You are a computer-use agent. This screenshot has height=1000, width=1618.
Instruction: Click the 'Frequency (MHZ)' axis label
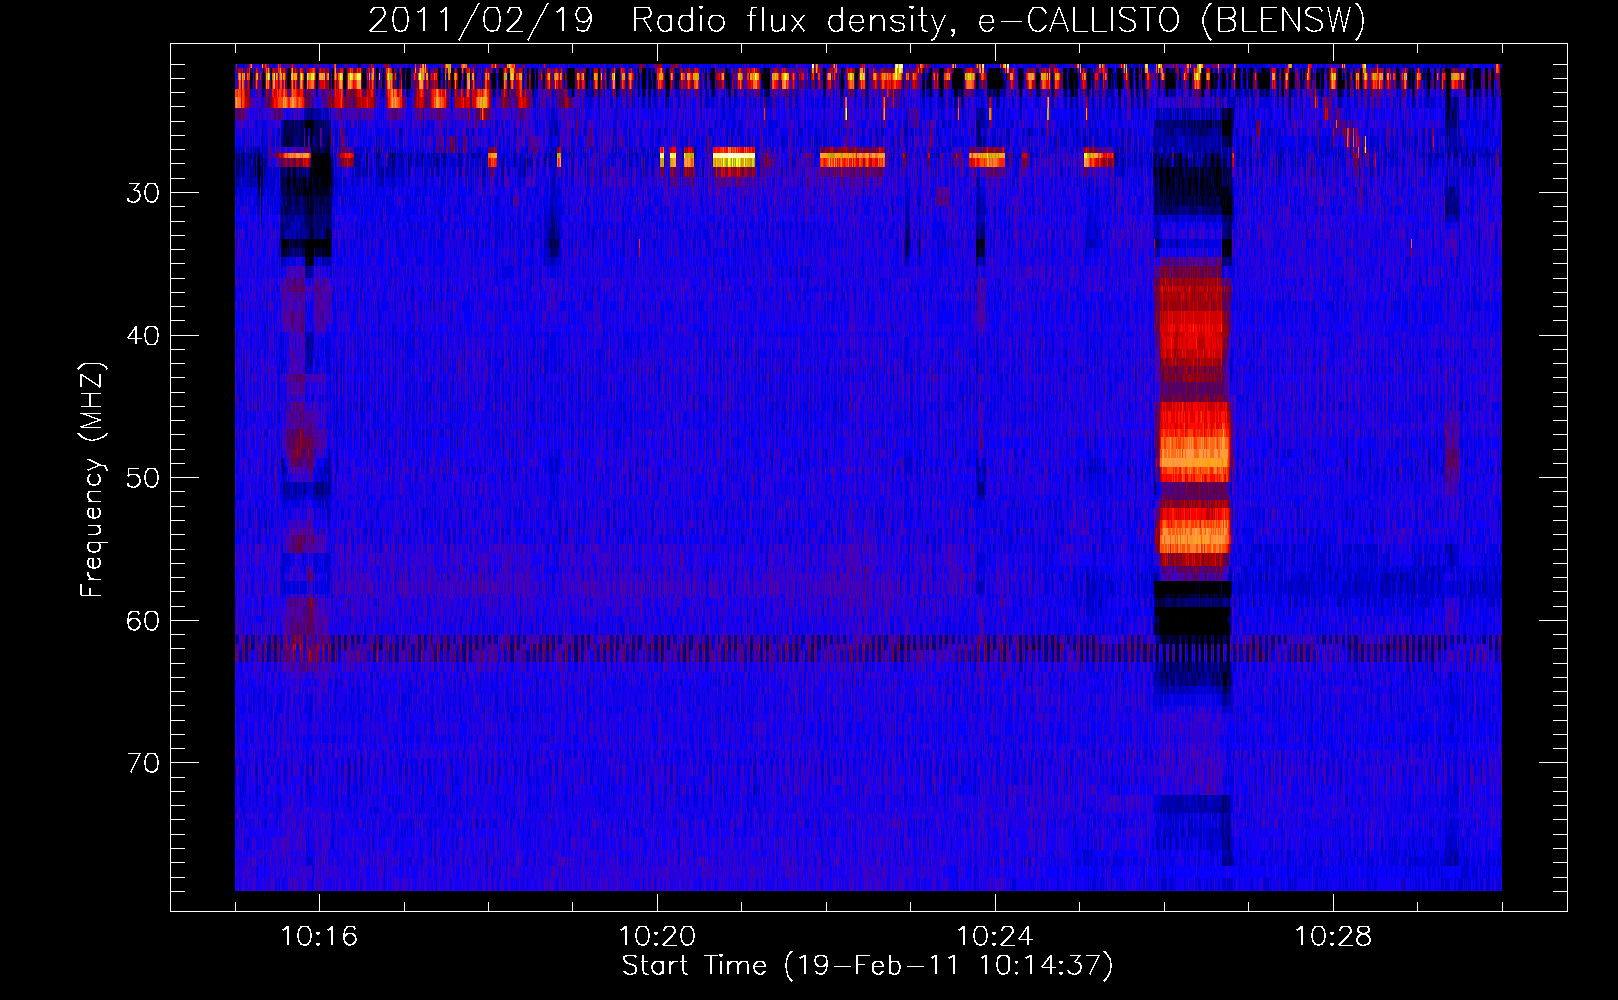pos(92,480)
